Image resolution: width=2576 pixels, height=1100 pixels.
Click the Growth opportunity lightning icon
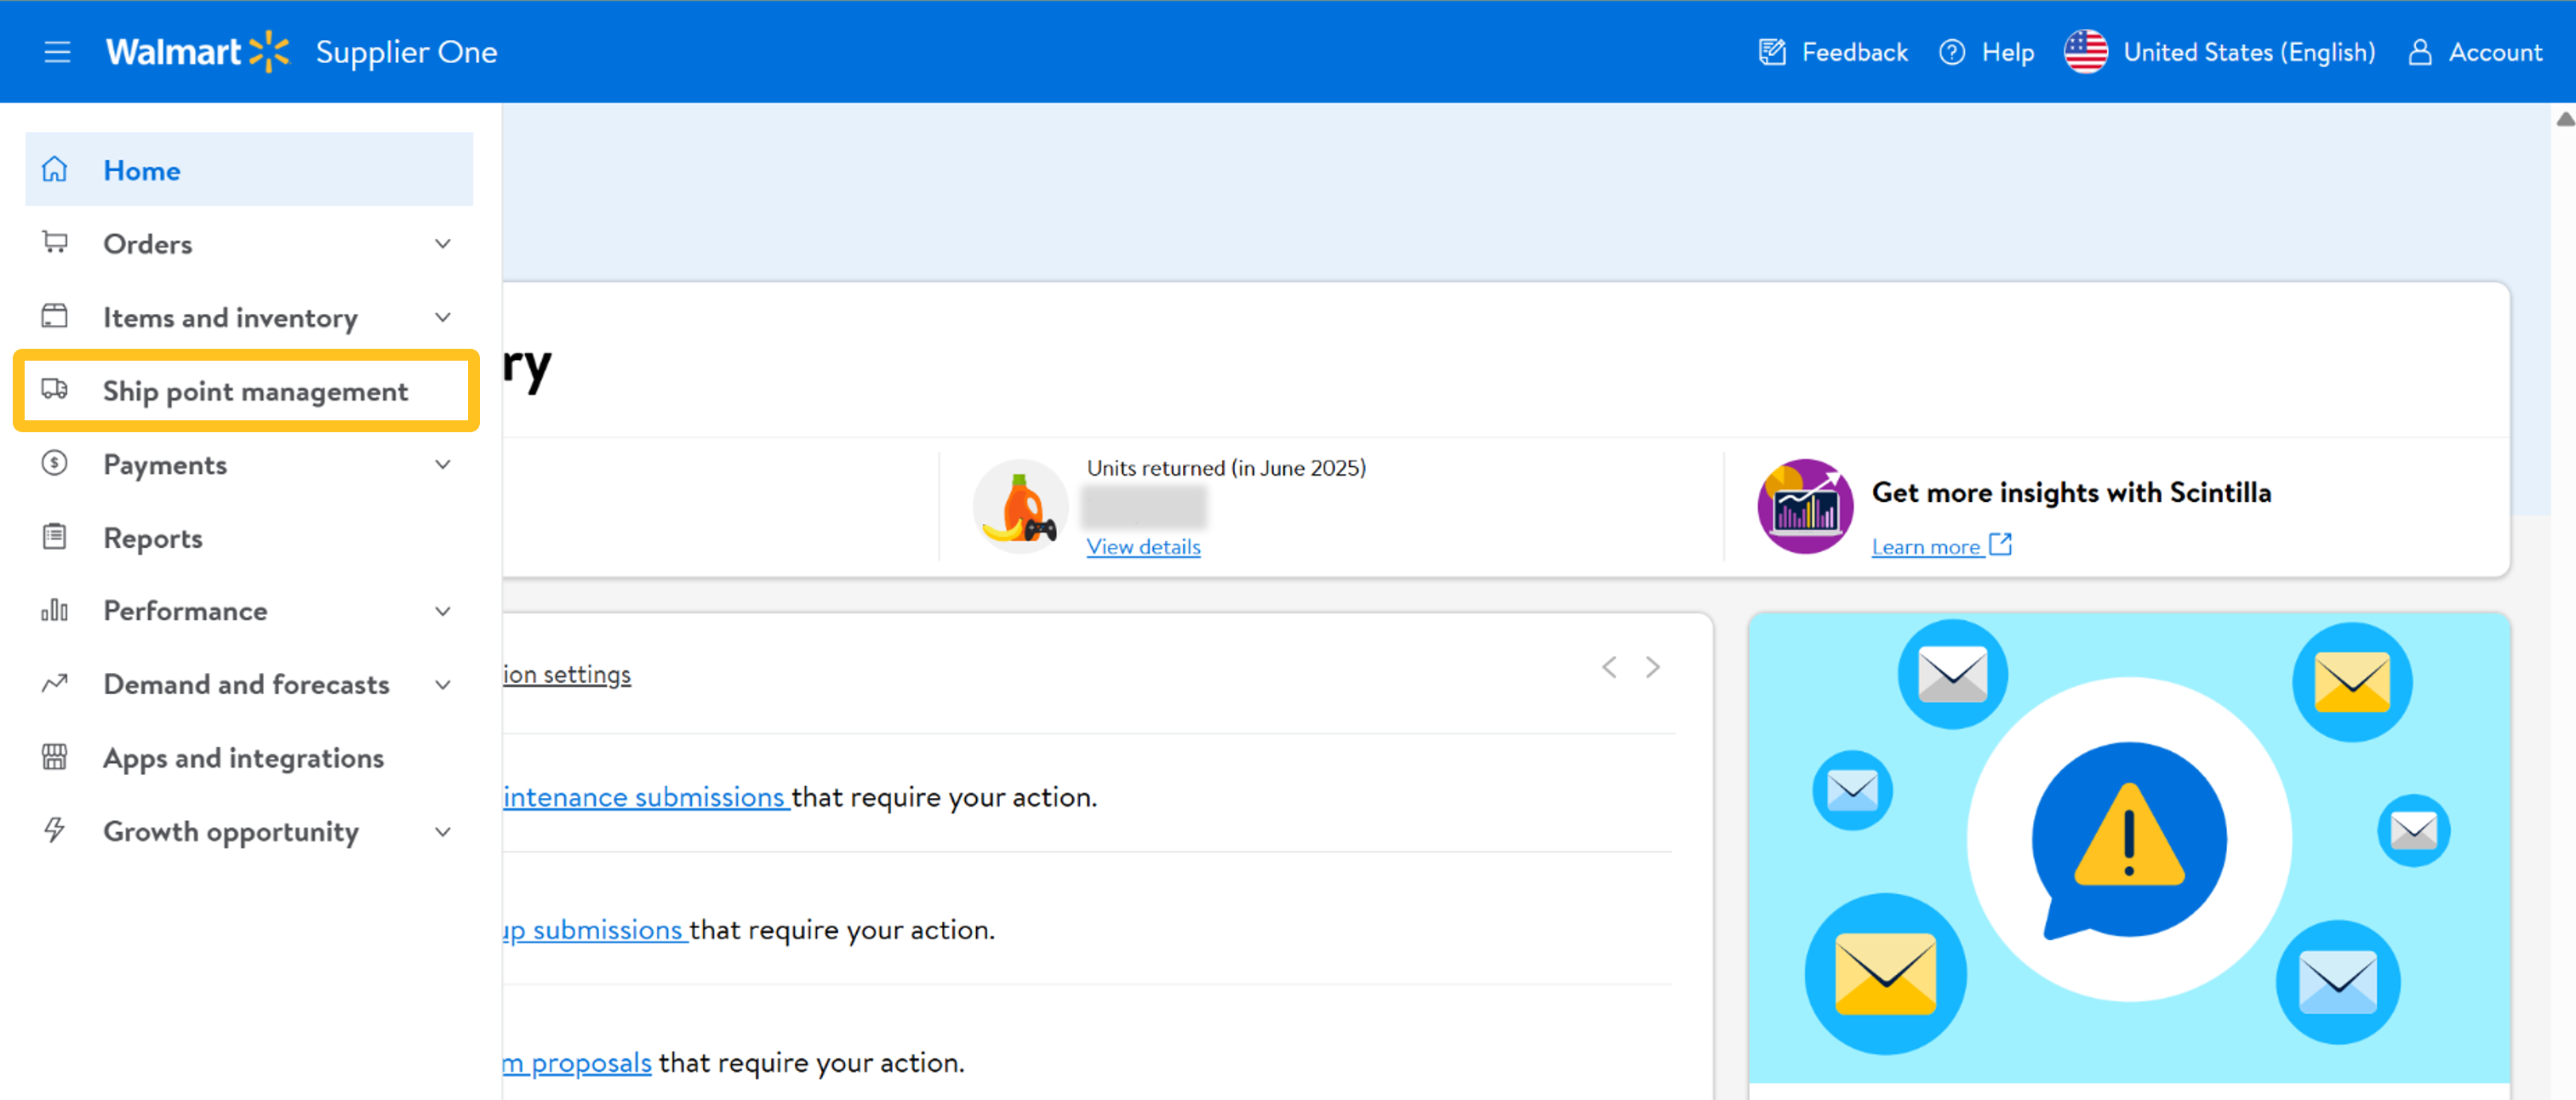click(55, 830)
